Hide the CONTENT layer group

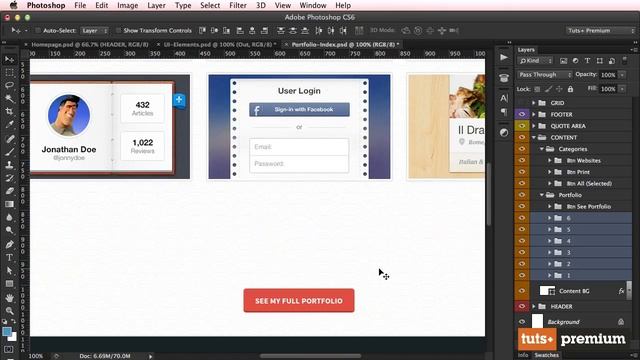coord(522,138)
